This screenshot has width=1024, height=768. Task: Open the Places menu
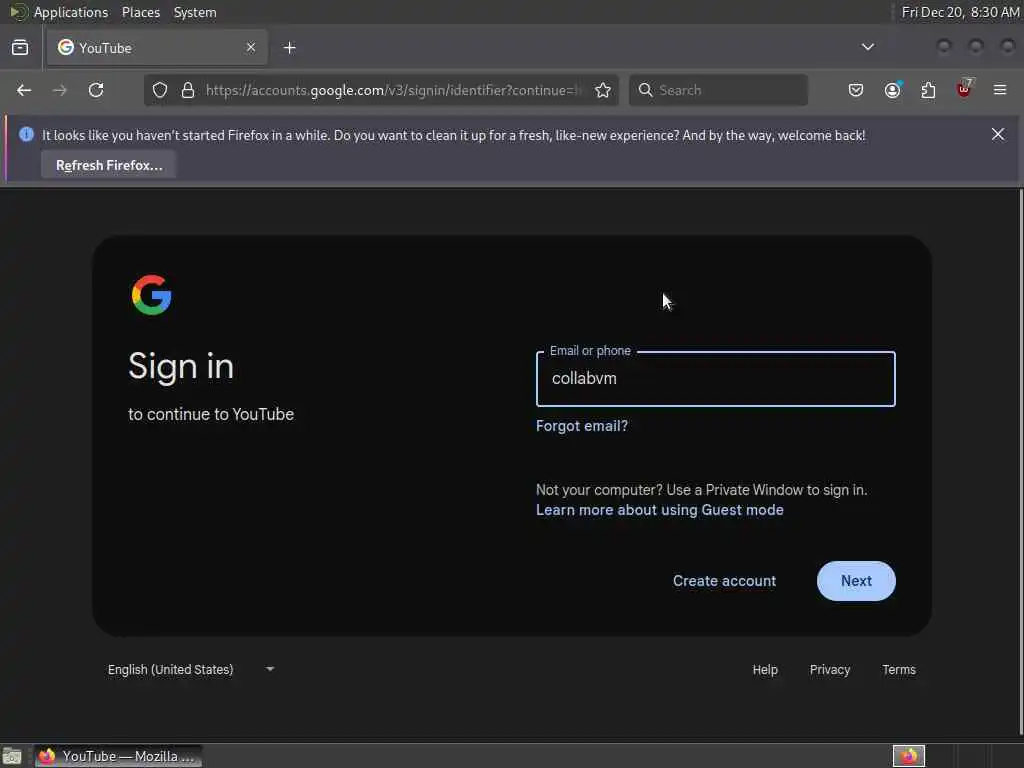click(x=141, y=12)
